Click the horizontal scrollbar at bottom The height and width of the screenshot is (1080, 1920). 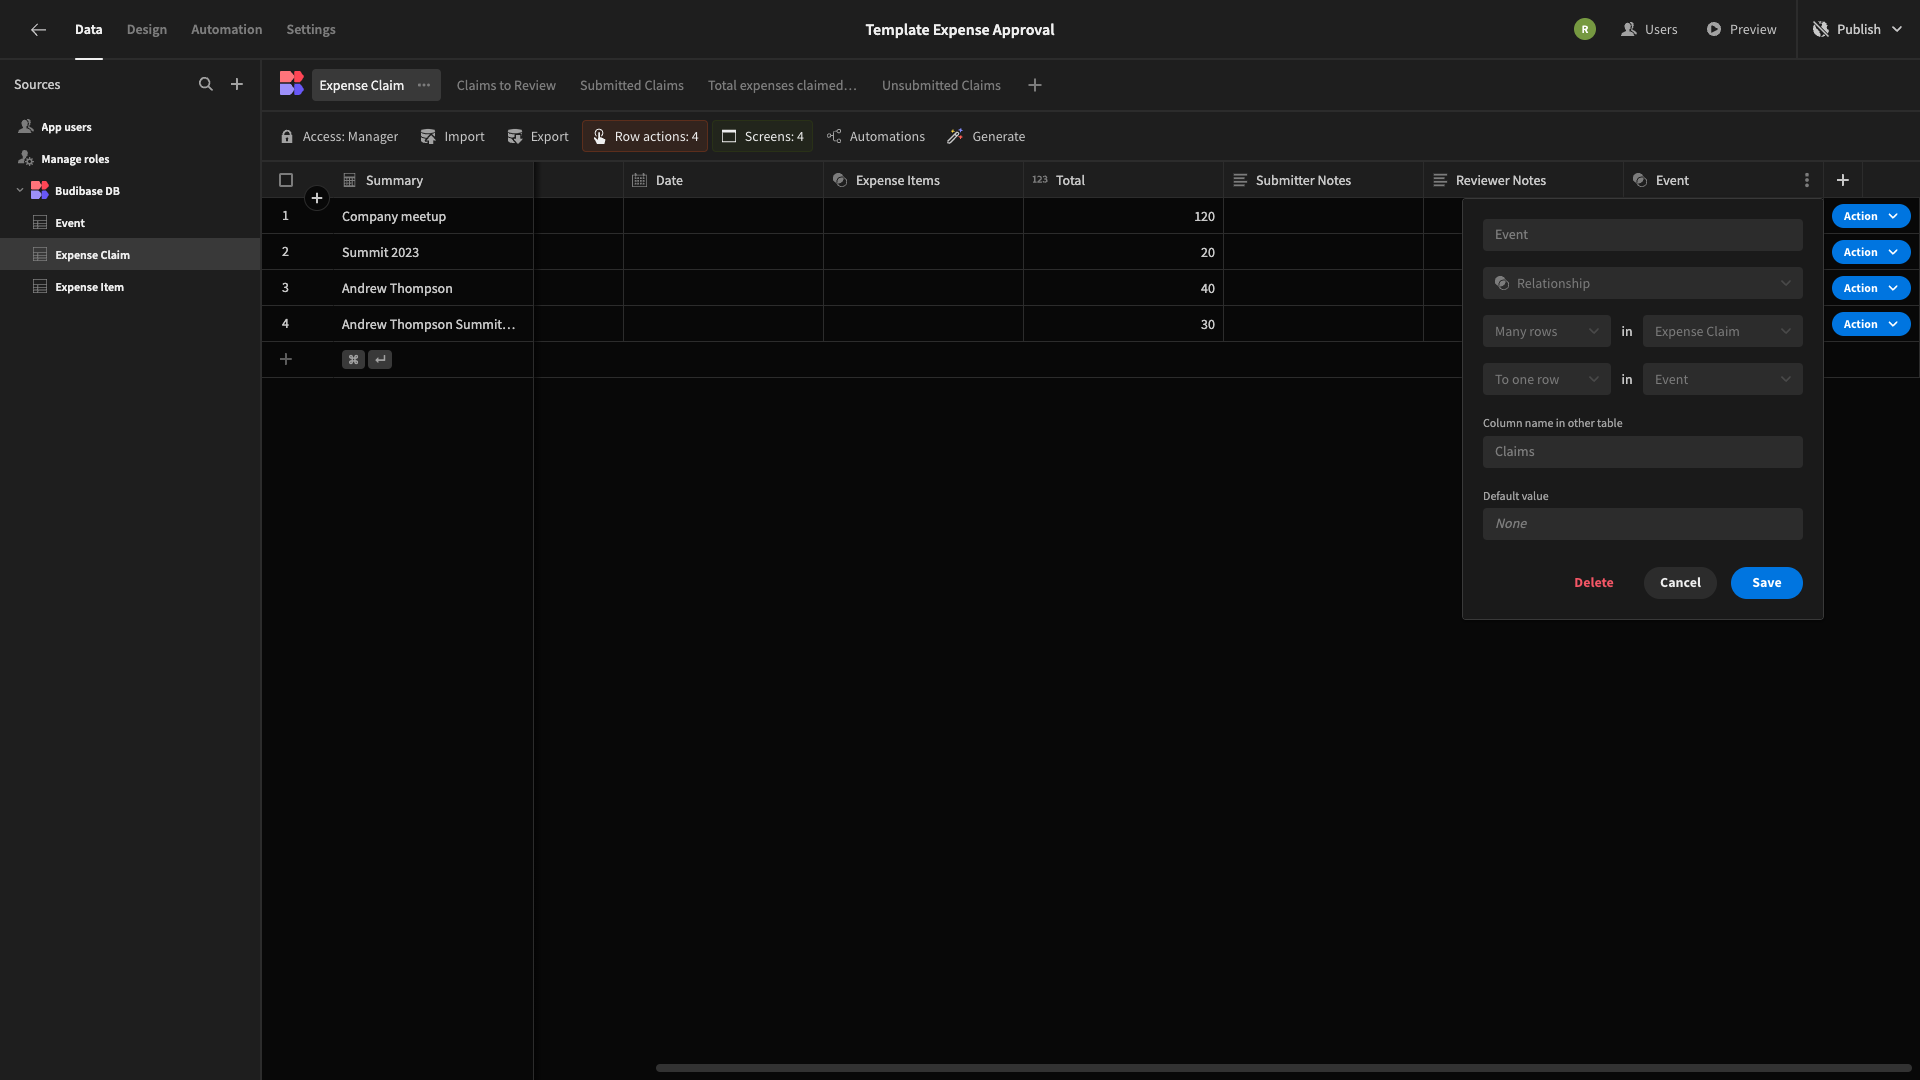(1283, 1068)
